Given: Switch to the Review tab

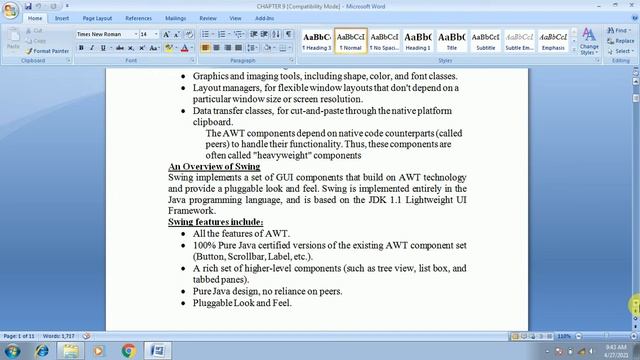Looking at the screenshot, I should tap(208, 18).
